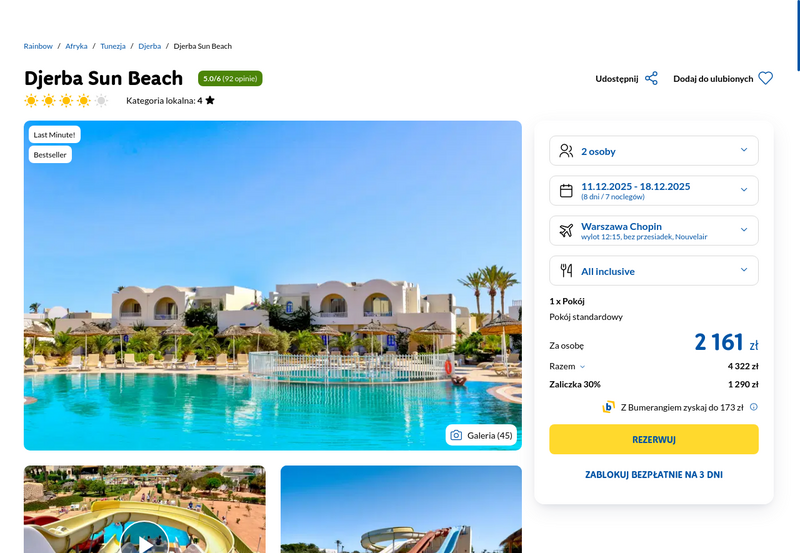Open the Tunezja breadcrumb link
The height and width of the screenshot is (553, 800).
coord(113,46)
